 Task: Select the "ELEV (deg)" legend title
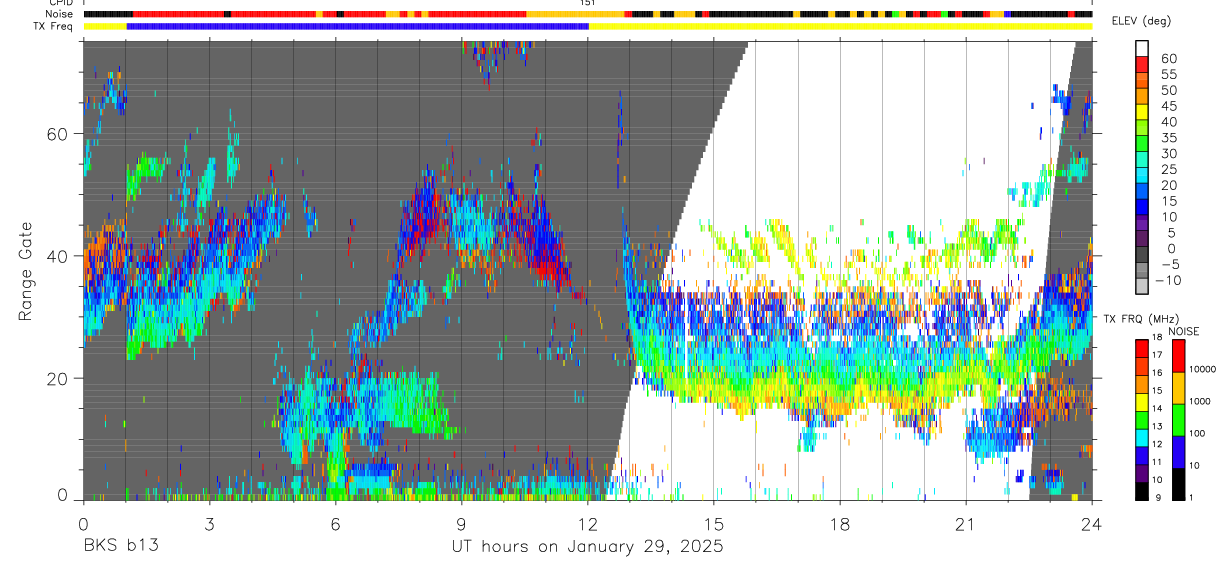click(1141, 21)
